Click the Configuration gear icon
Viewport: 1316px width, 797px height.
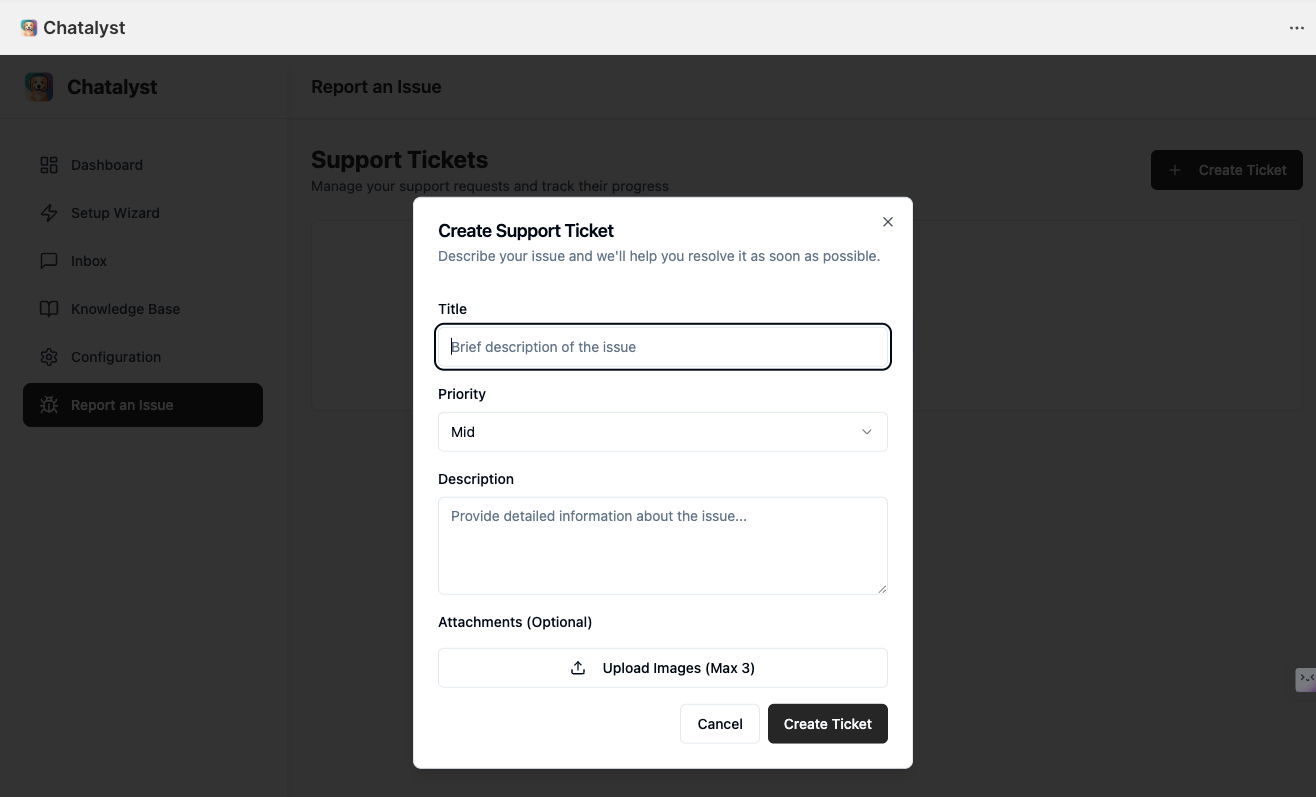pos(49,357)
